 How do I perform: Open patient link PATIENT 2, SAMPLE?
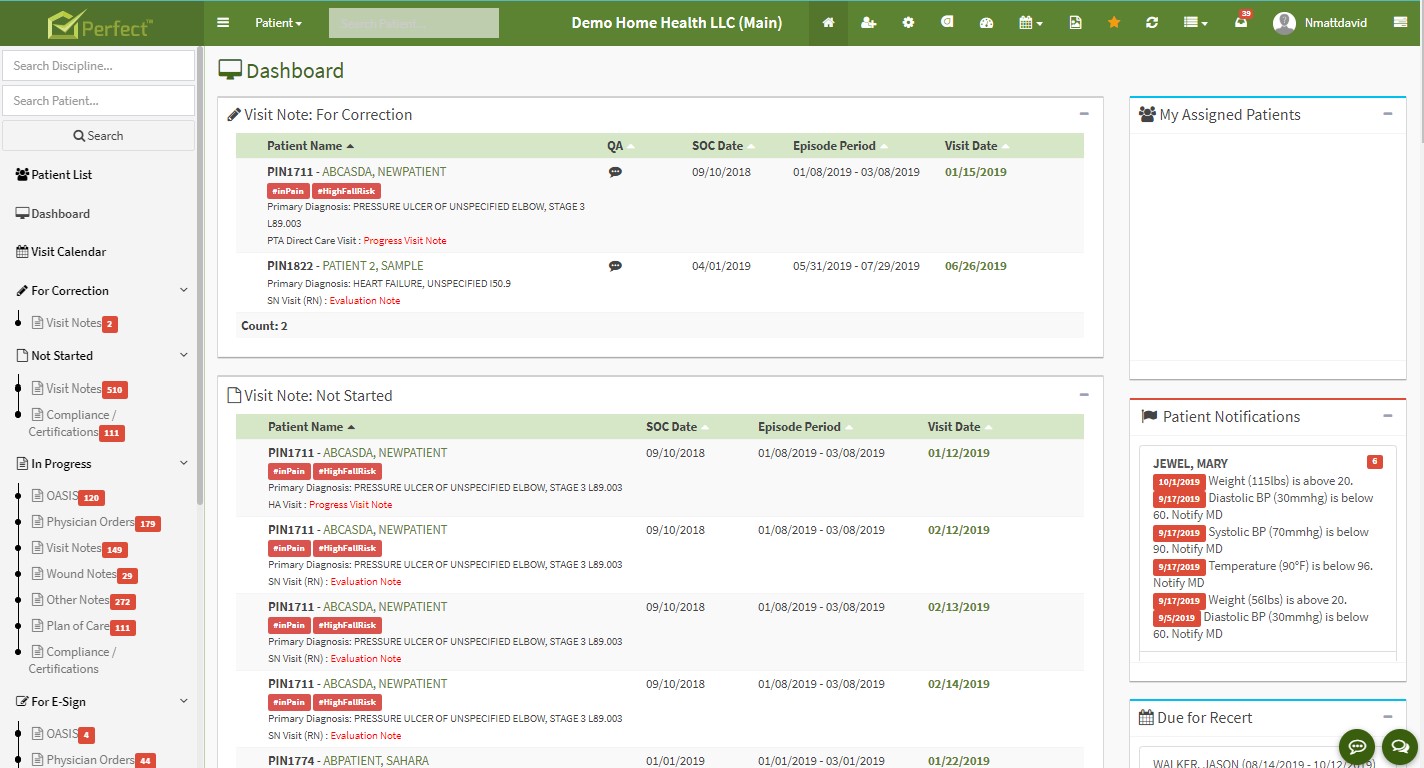tap(373, 266)
